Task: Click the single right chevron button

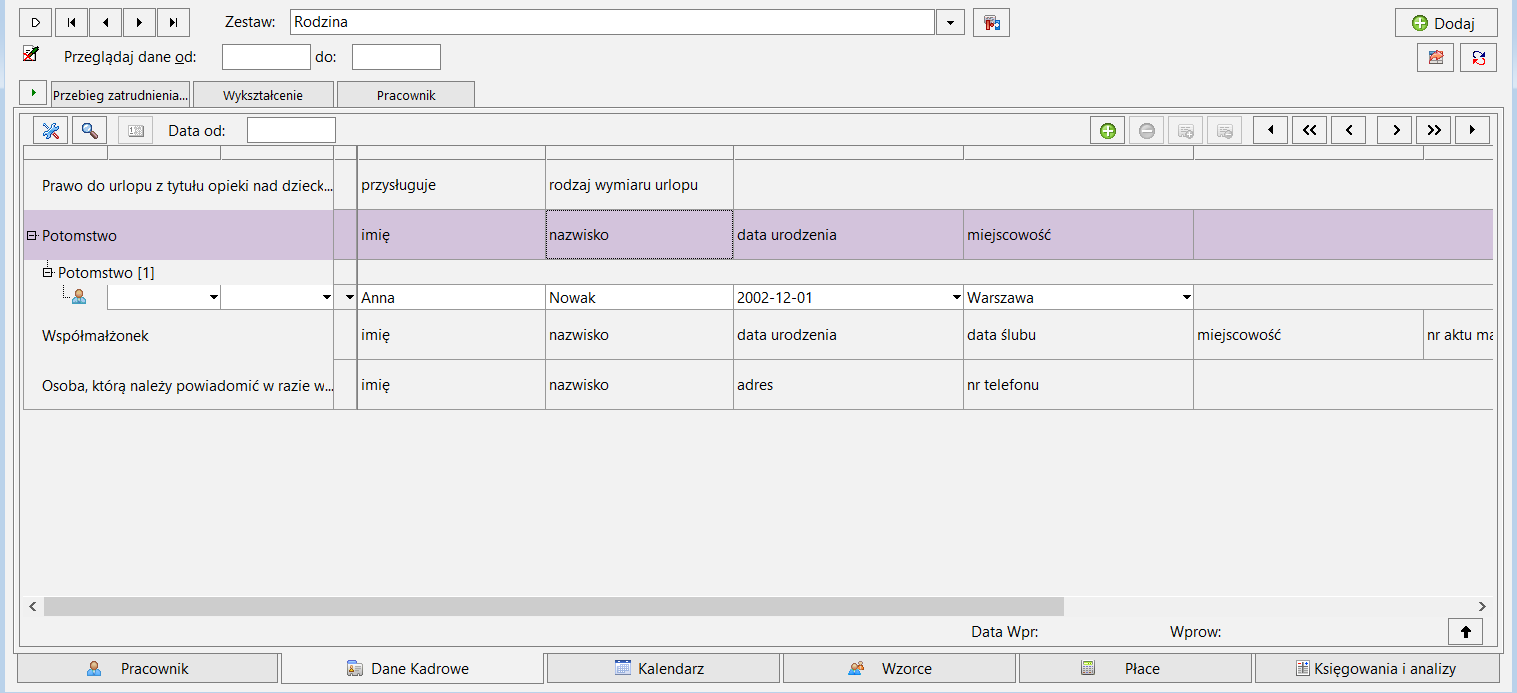Action: pyautogui.click(x=1394, y=130)
